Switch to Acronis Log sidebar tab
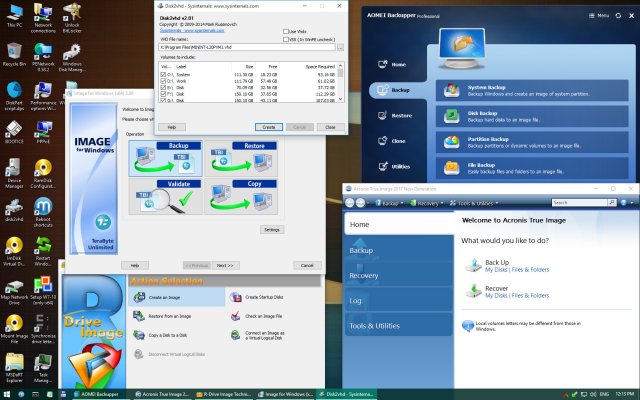The height and width of the screenshot is (400, 640). [399, 300]
